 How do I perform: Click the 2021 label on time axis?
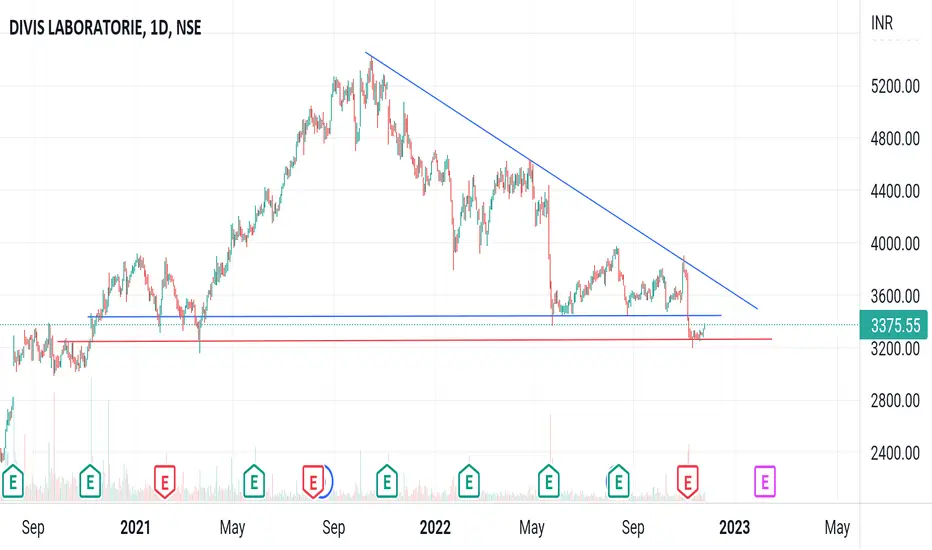[136, 527]
